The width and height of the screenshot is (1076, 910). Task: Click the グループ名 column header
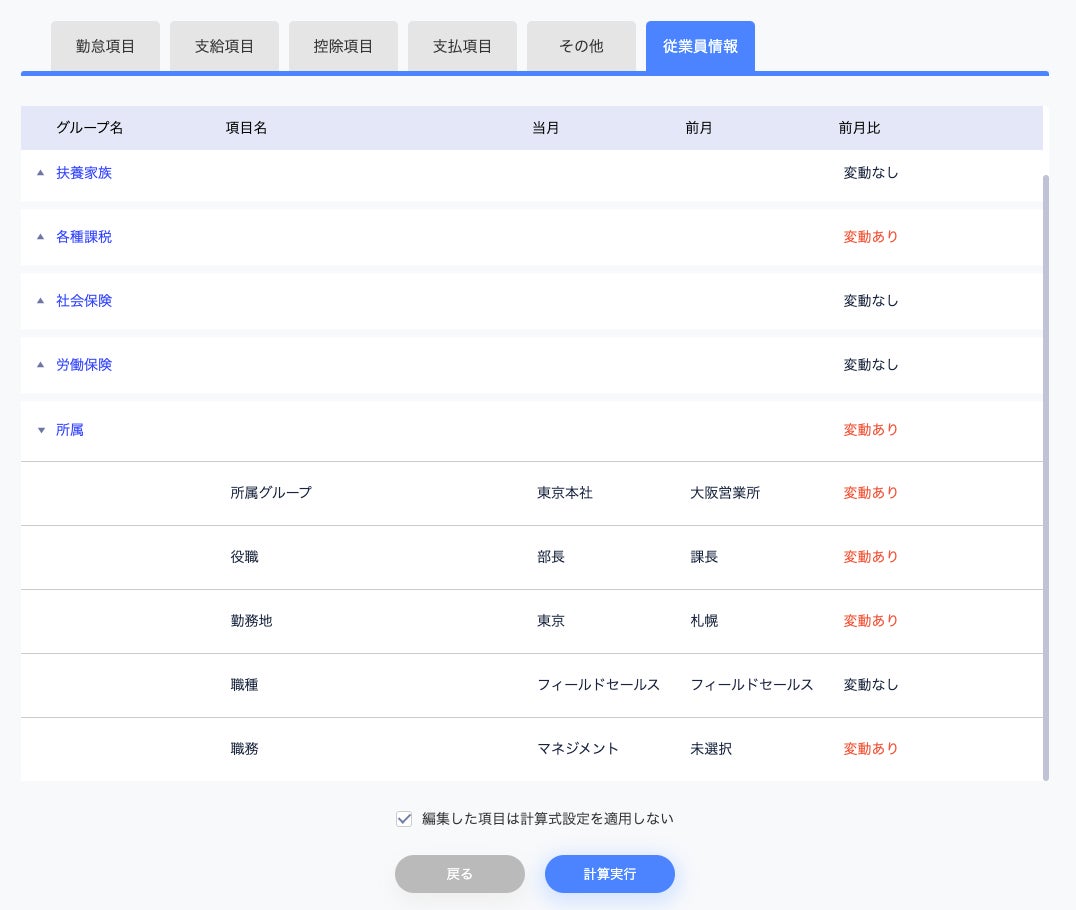point(89,128)
